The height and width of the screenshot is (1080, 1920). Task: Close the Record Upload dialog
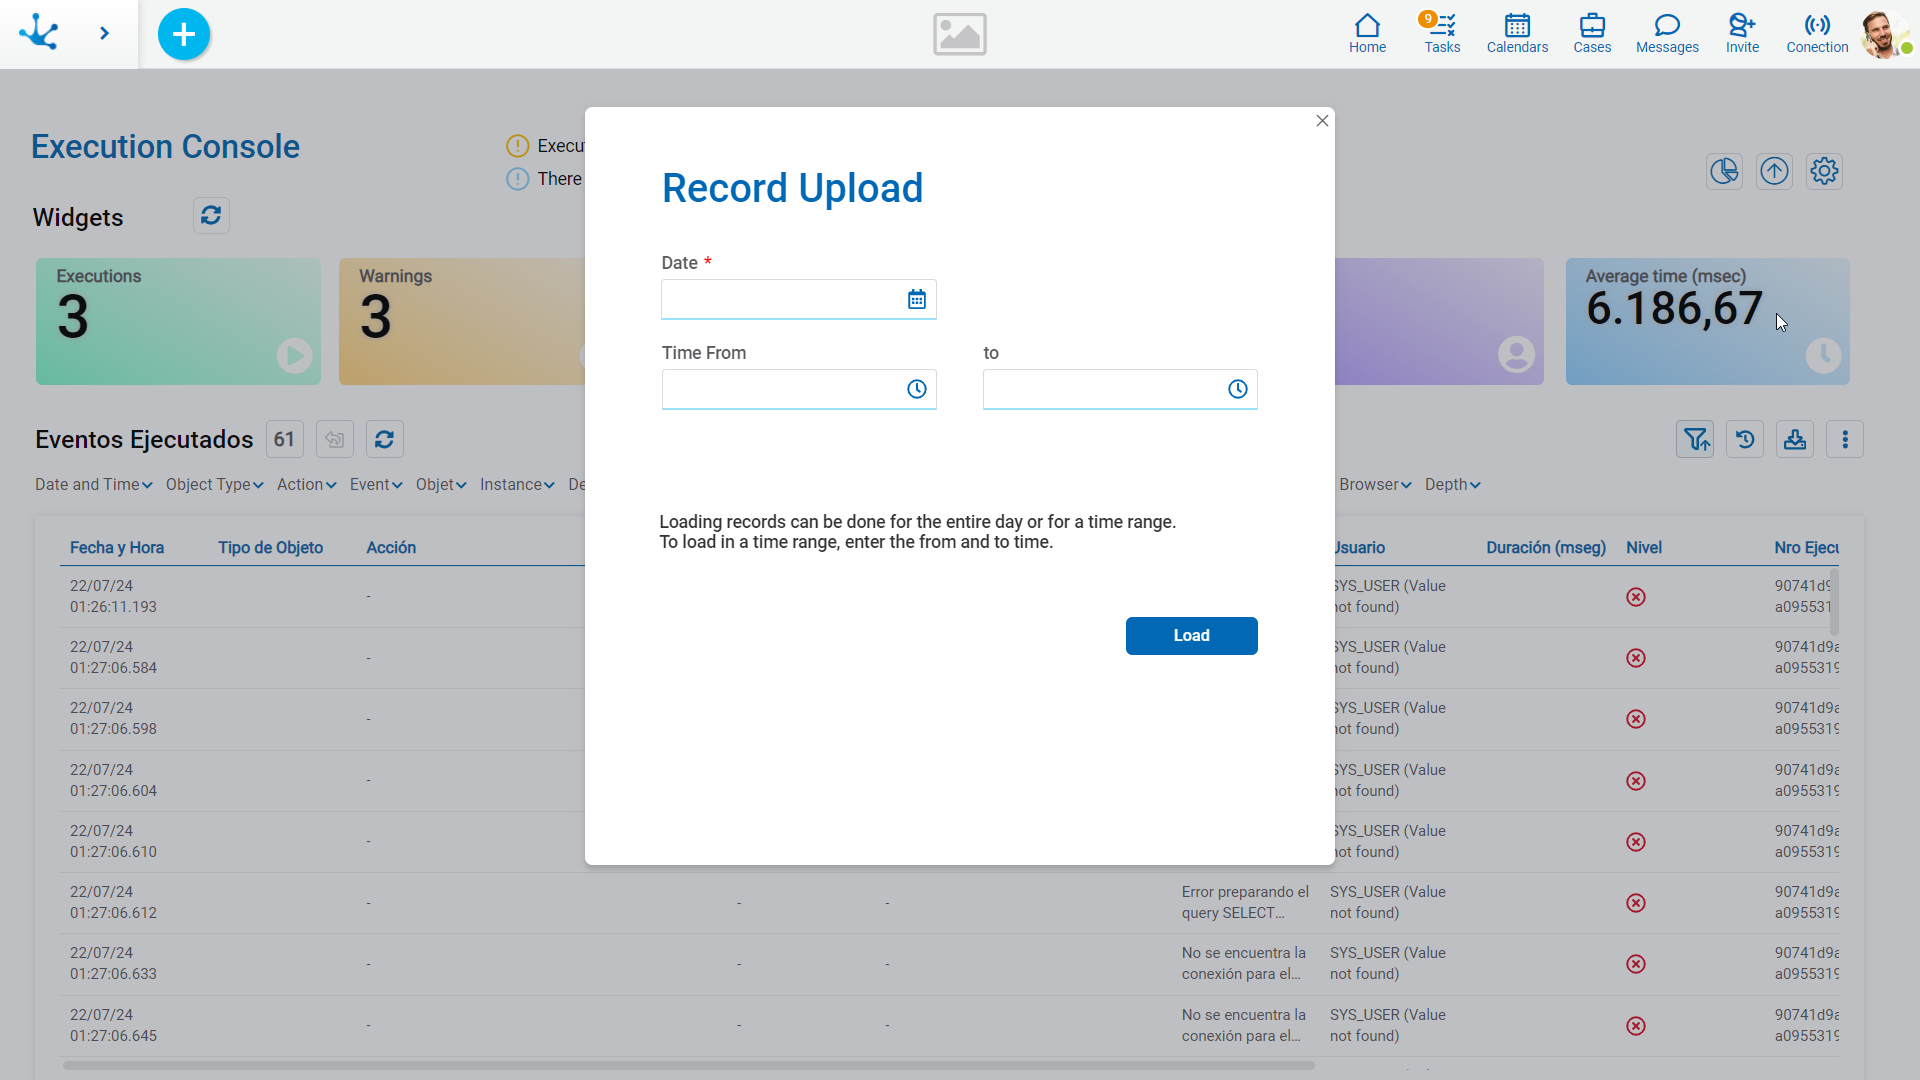tap(1322, 121)
